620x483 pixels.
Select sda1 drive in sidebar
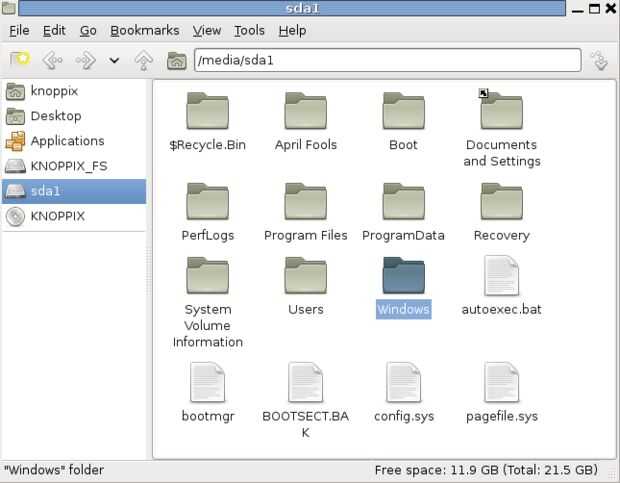point(74,191)
